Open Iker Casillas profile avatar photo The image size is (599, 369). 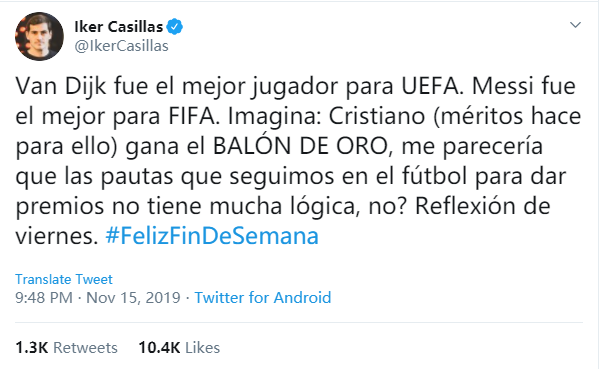39,36
